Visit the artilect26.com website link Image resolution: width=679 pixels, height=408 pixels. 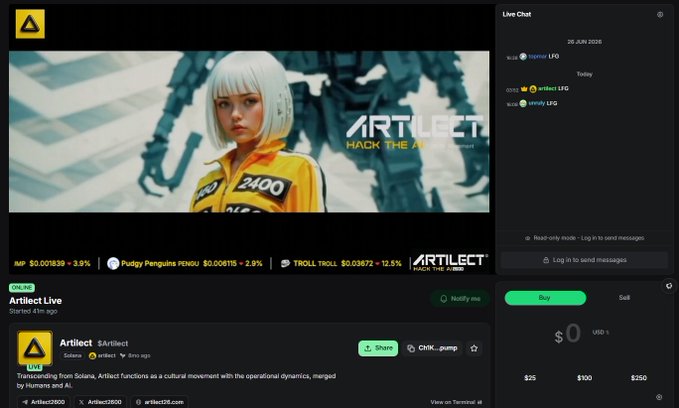tap(159, 402)
